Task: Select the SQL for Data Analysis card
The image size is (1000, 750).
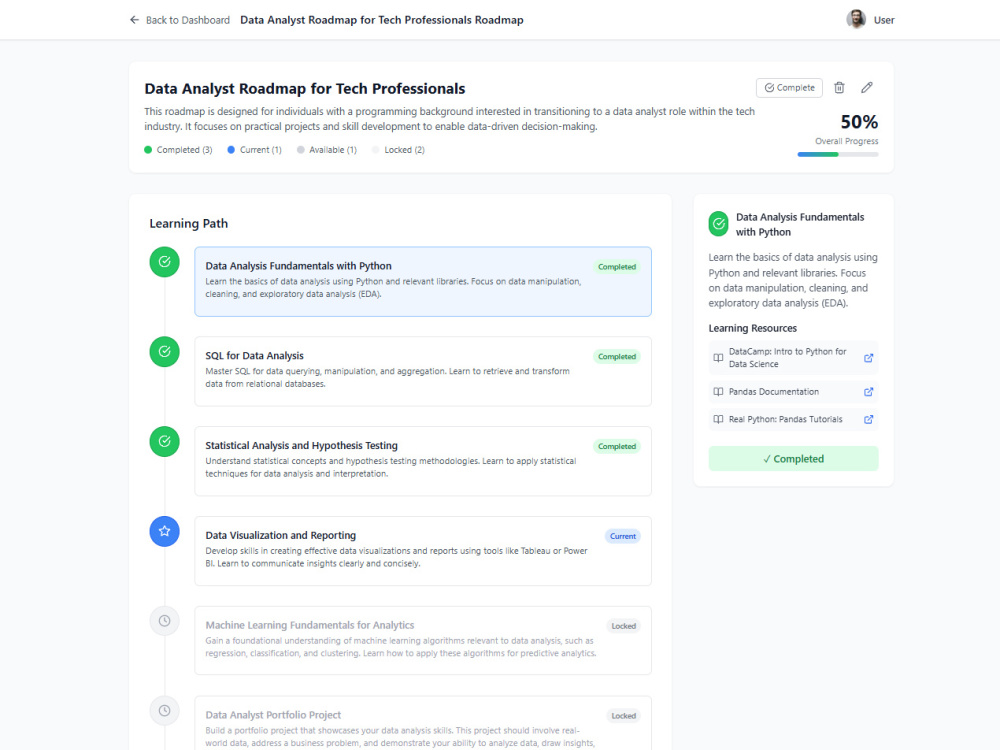Action: tap(423, 371)
